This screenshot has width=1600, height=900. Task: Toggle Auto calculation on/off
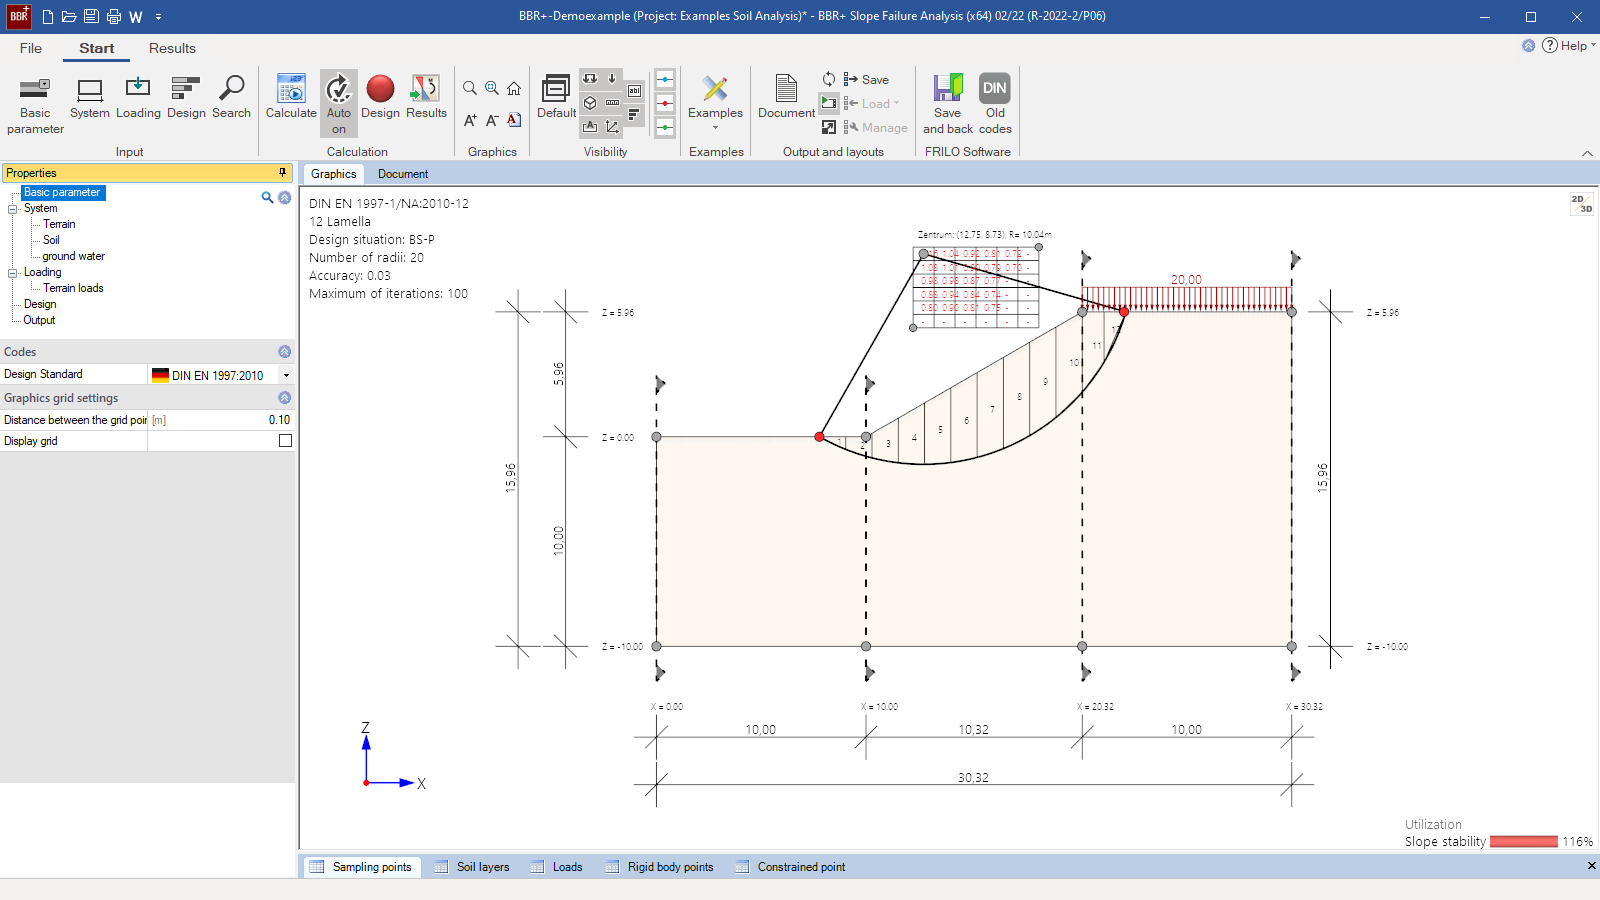[x=339, y=104]
